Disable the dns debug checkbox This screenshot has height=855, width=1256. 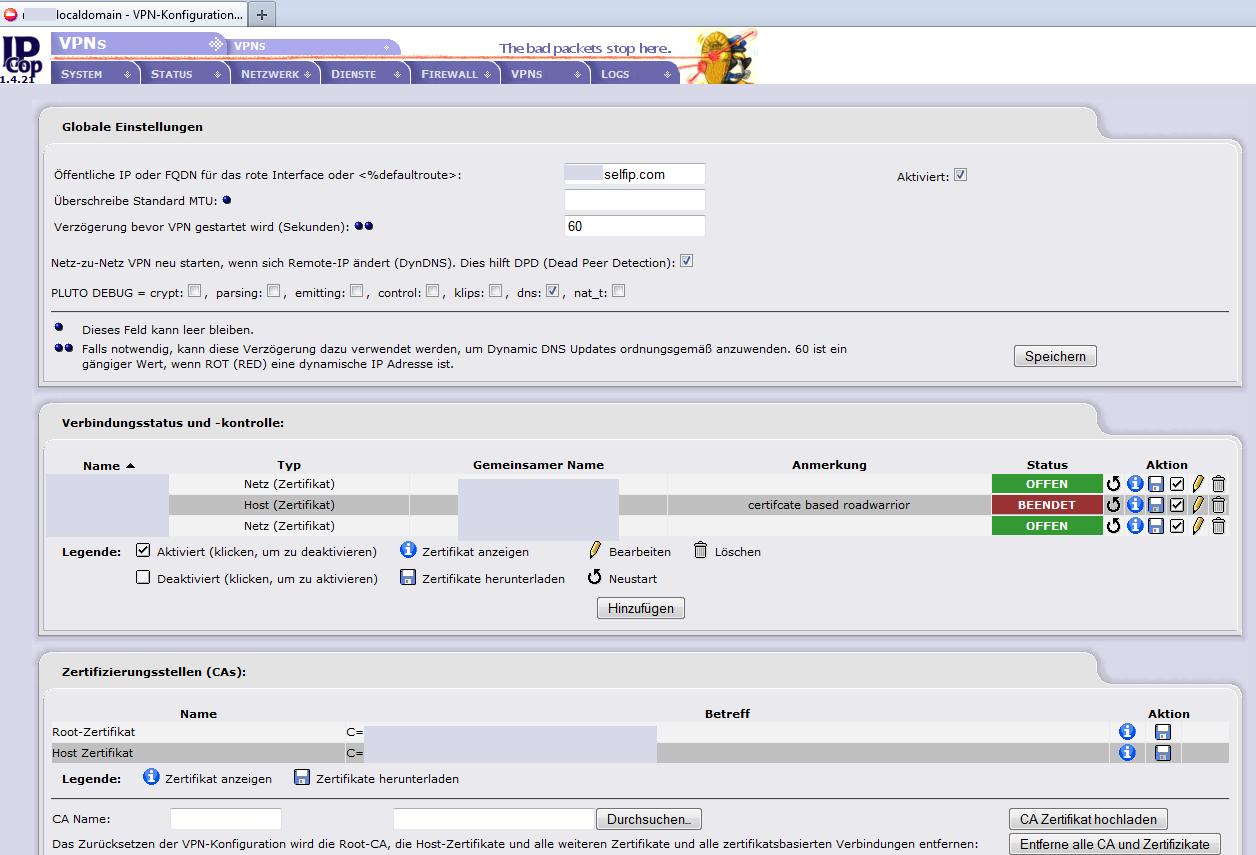point(552,292)
